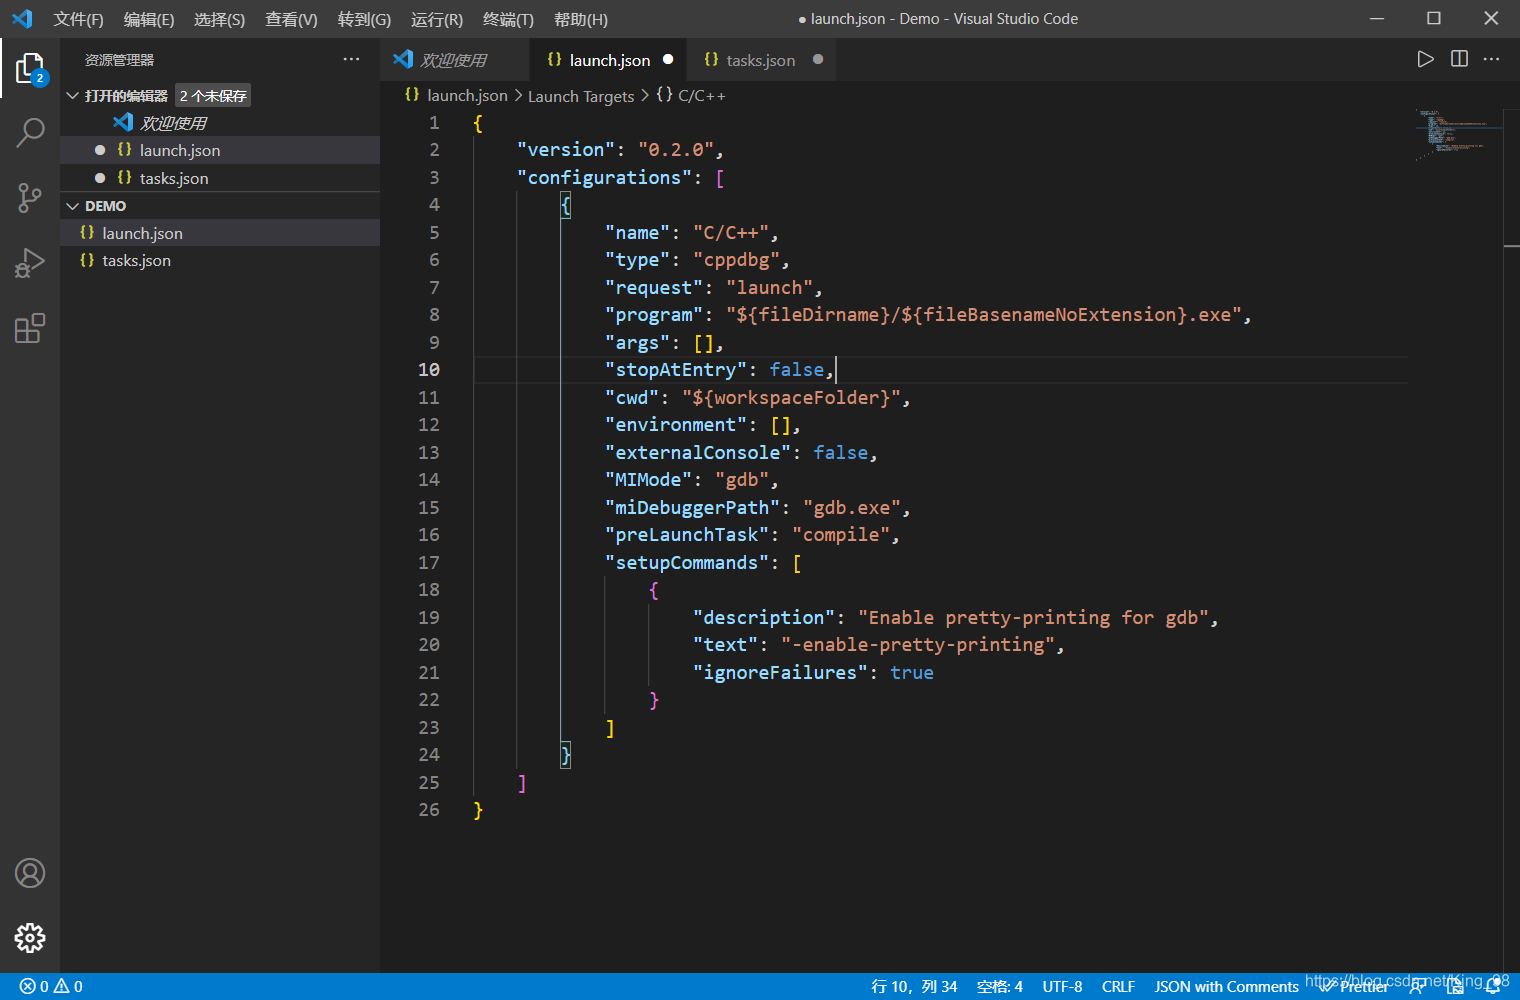
Task: Select tasks.json in open editors list
Action: point(220,178)
